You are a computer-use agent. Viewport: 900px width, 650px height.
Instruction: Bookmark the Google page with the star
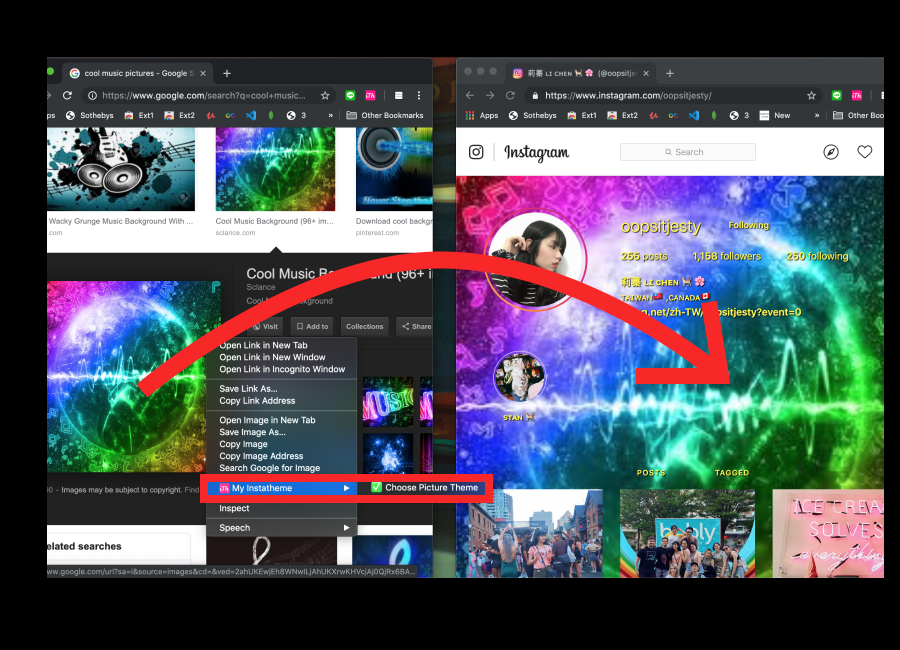325,95
